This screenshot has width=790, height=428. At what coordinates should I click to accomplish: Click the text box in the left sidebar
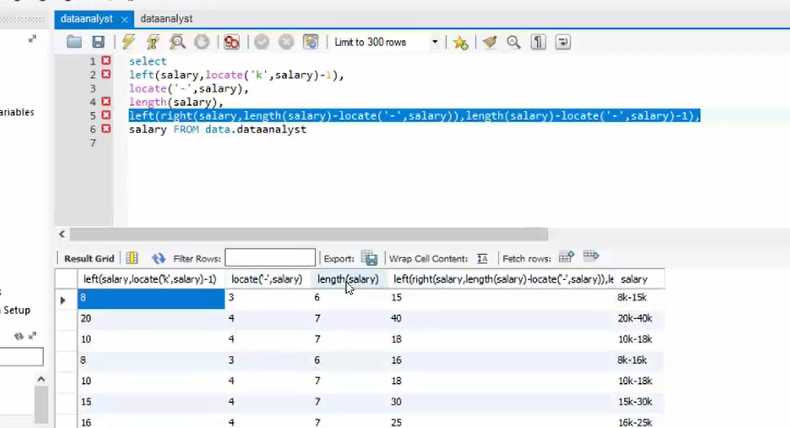(x=21, y=356)
